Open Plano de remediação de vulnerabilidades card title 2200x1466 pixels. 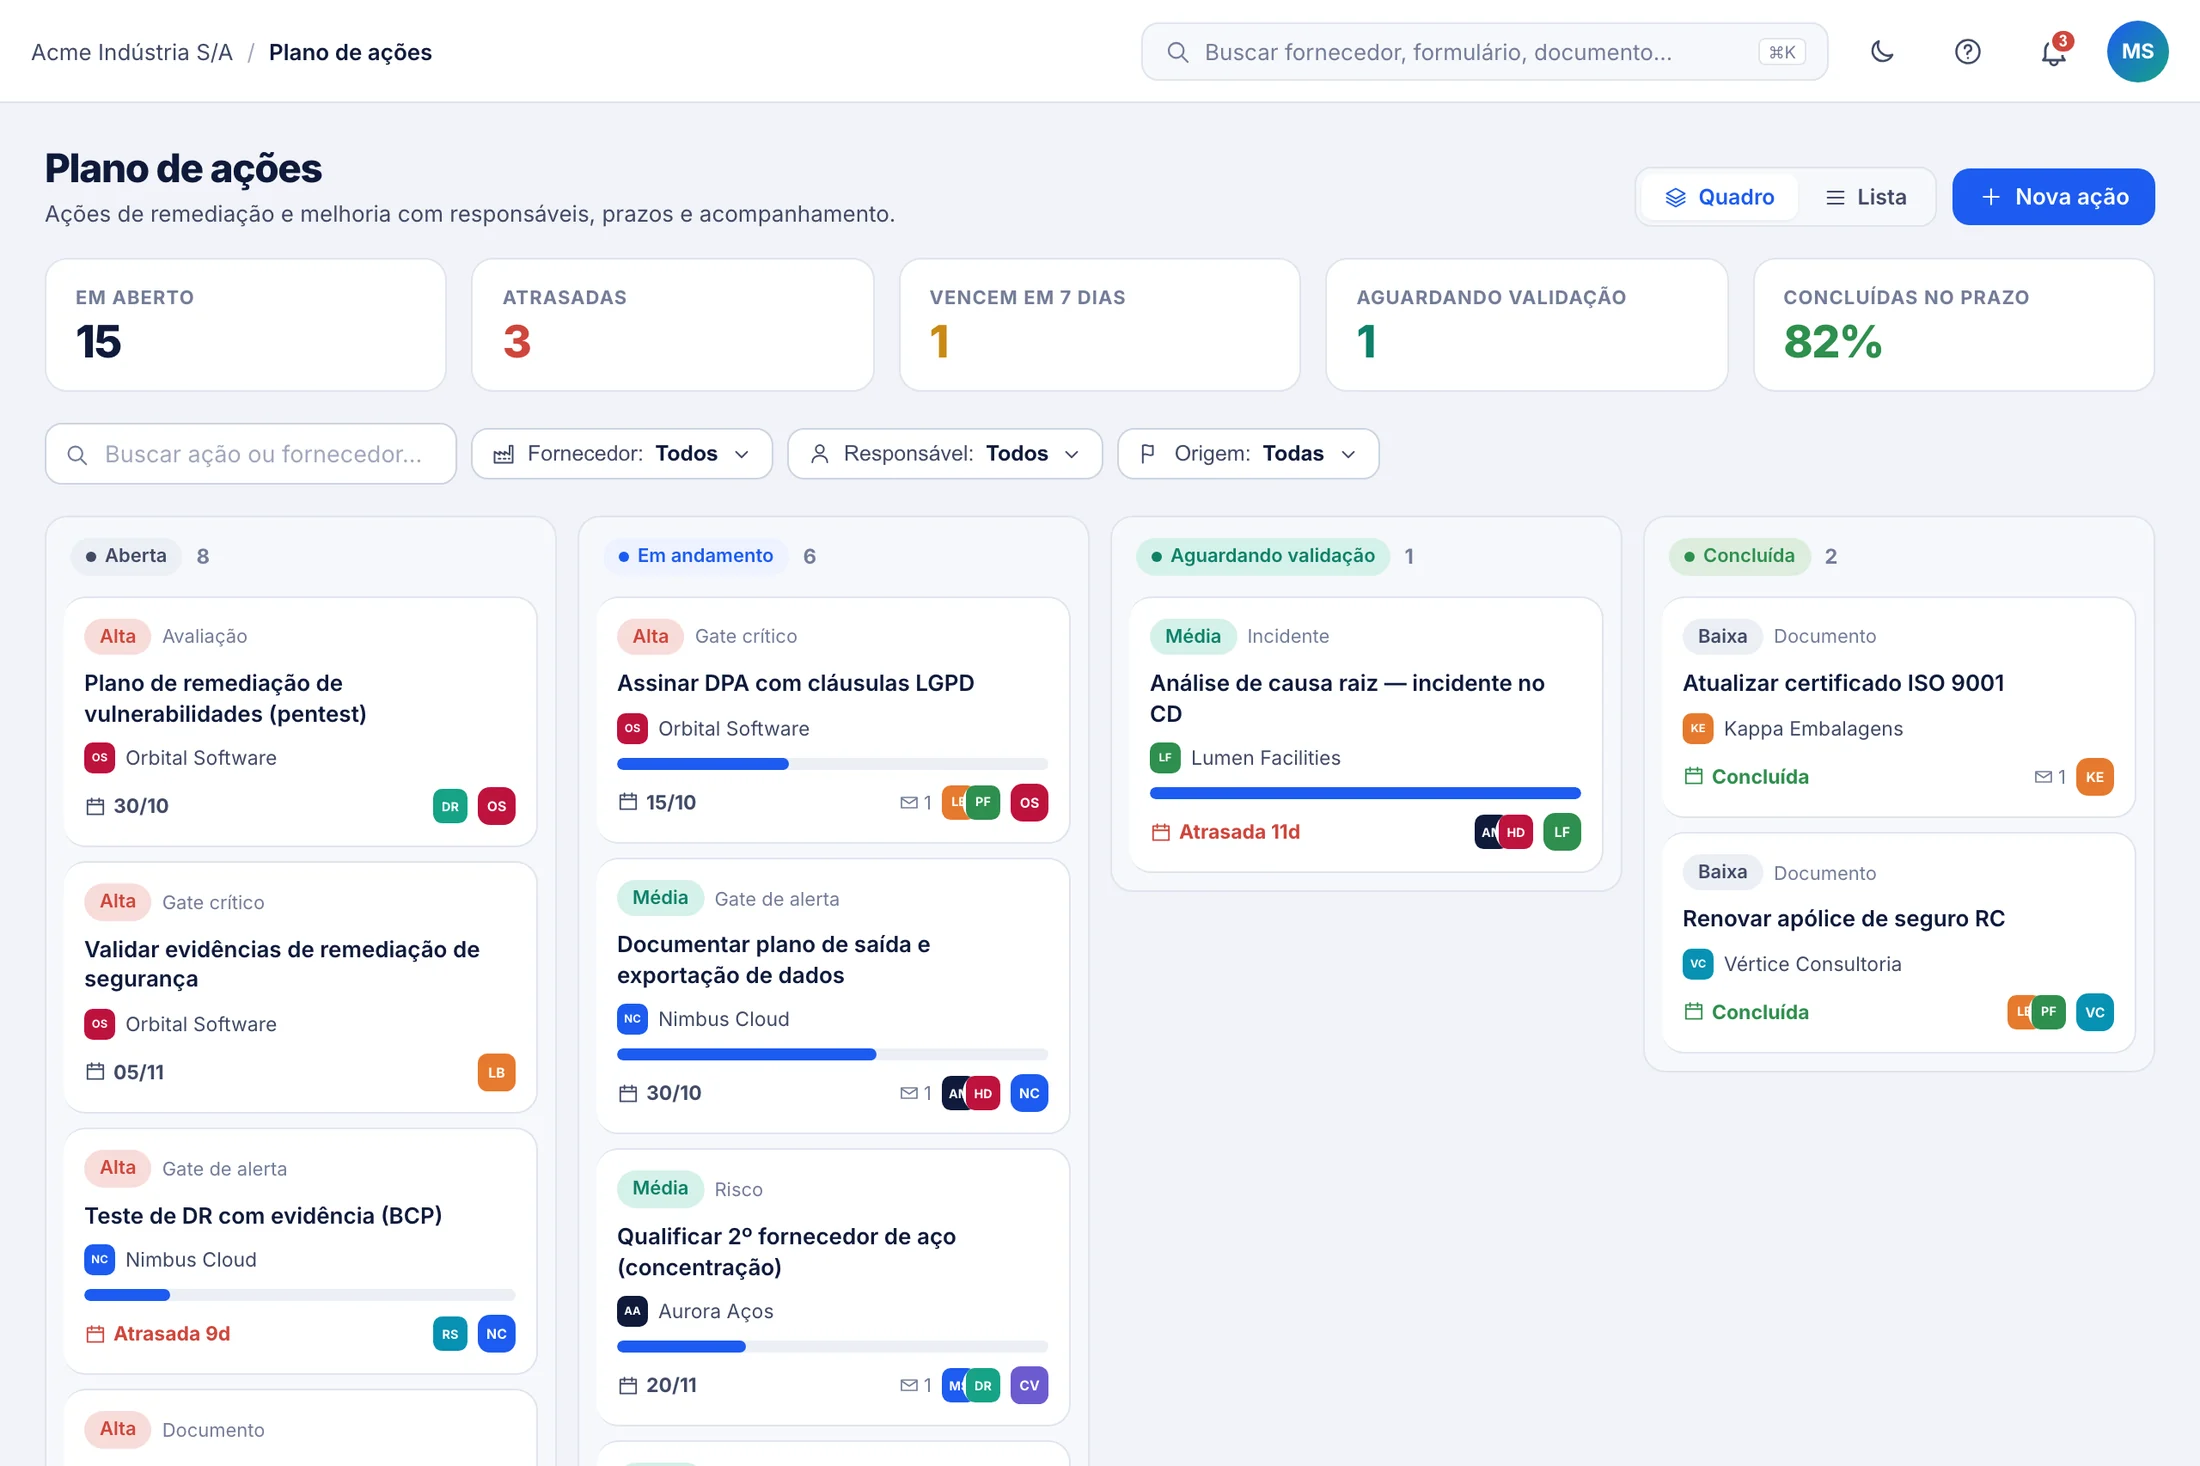(x=225, y=698)
